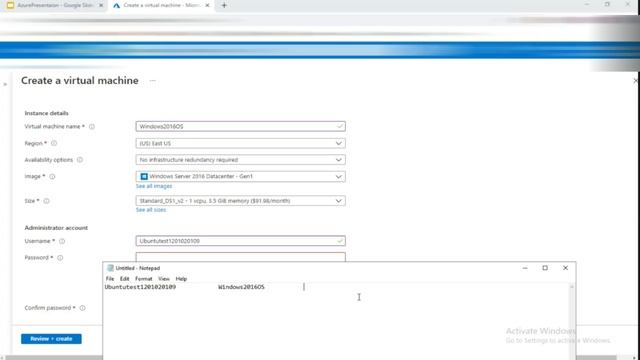Click the Password input field
This screenshot has height=360, width=640.
click(x=240, y=257)
